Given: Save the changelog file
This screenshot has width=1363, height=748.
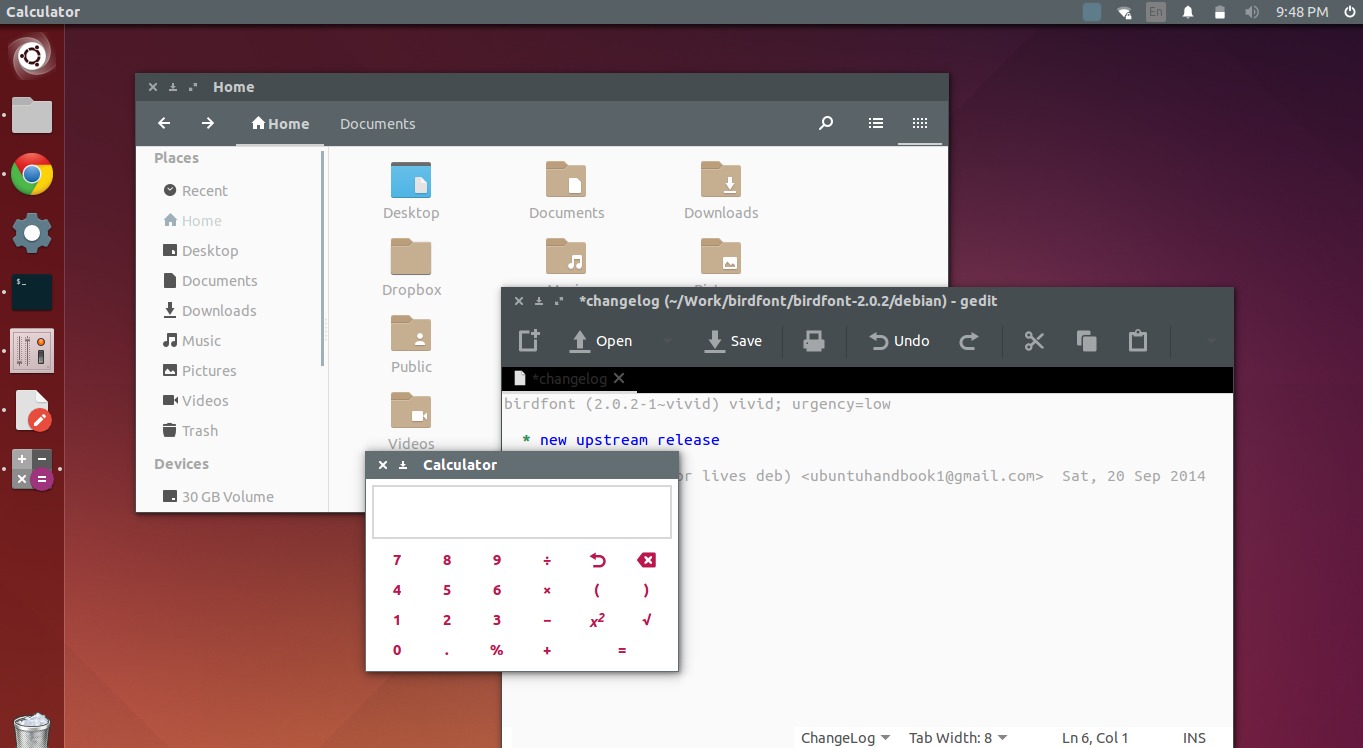Looking at the screenshot, I should tap(733, 341).
